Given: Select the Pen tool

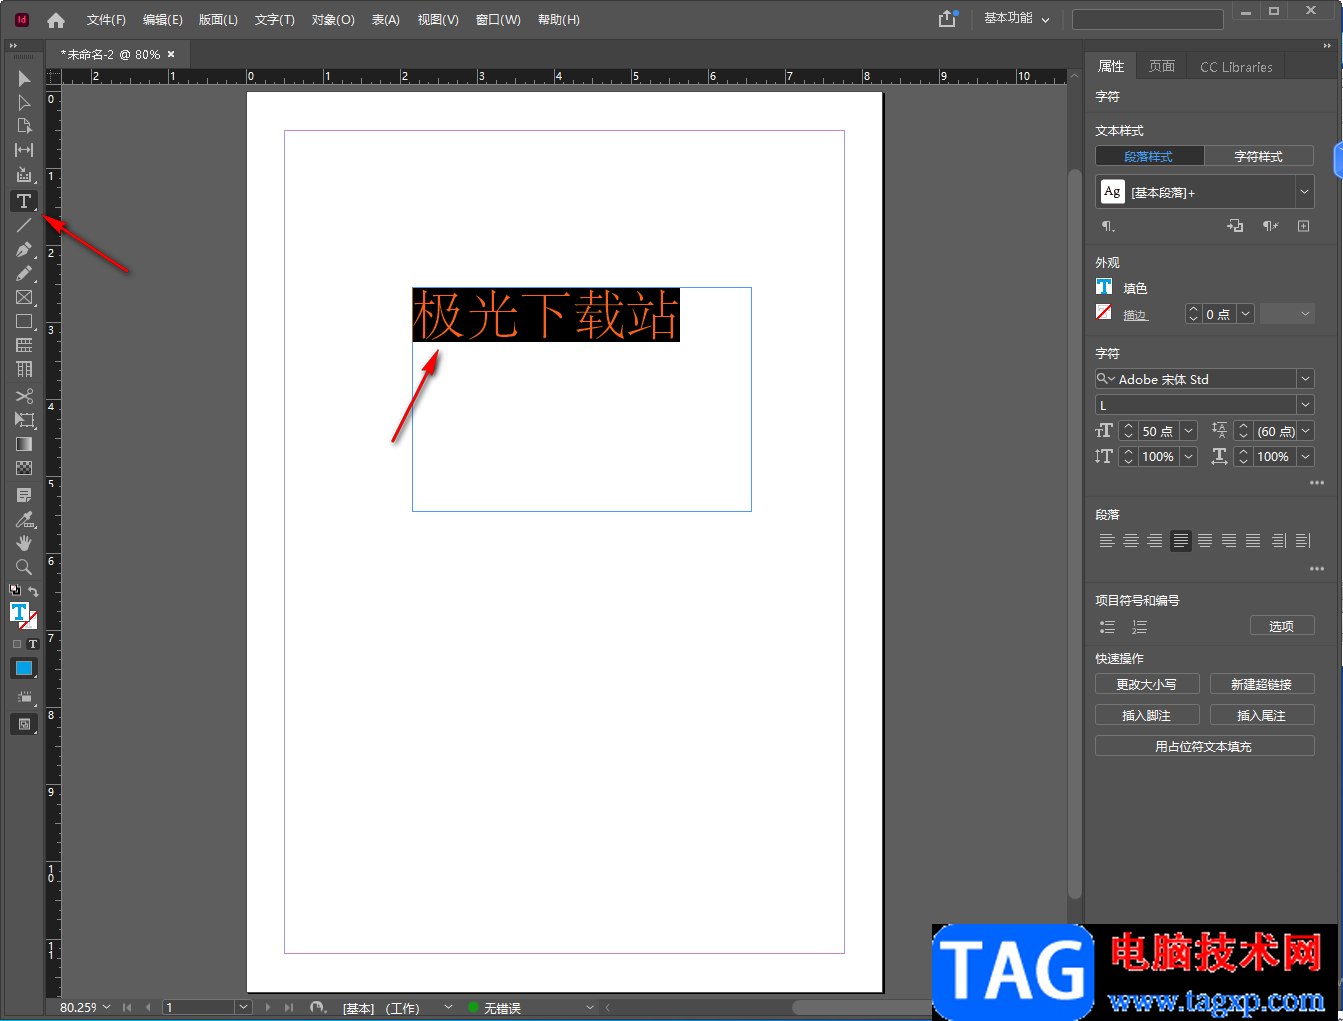Looking at the screenshot, I should (24, 249).
